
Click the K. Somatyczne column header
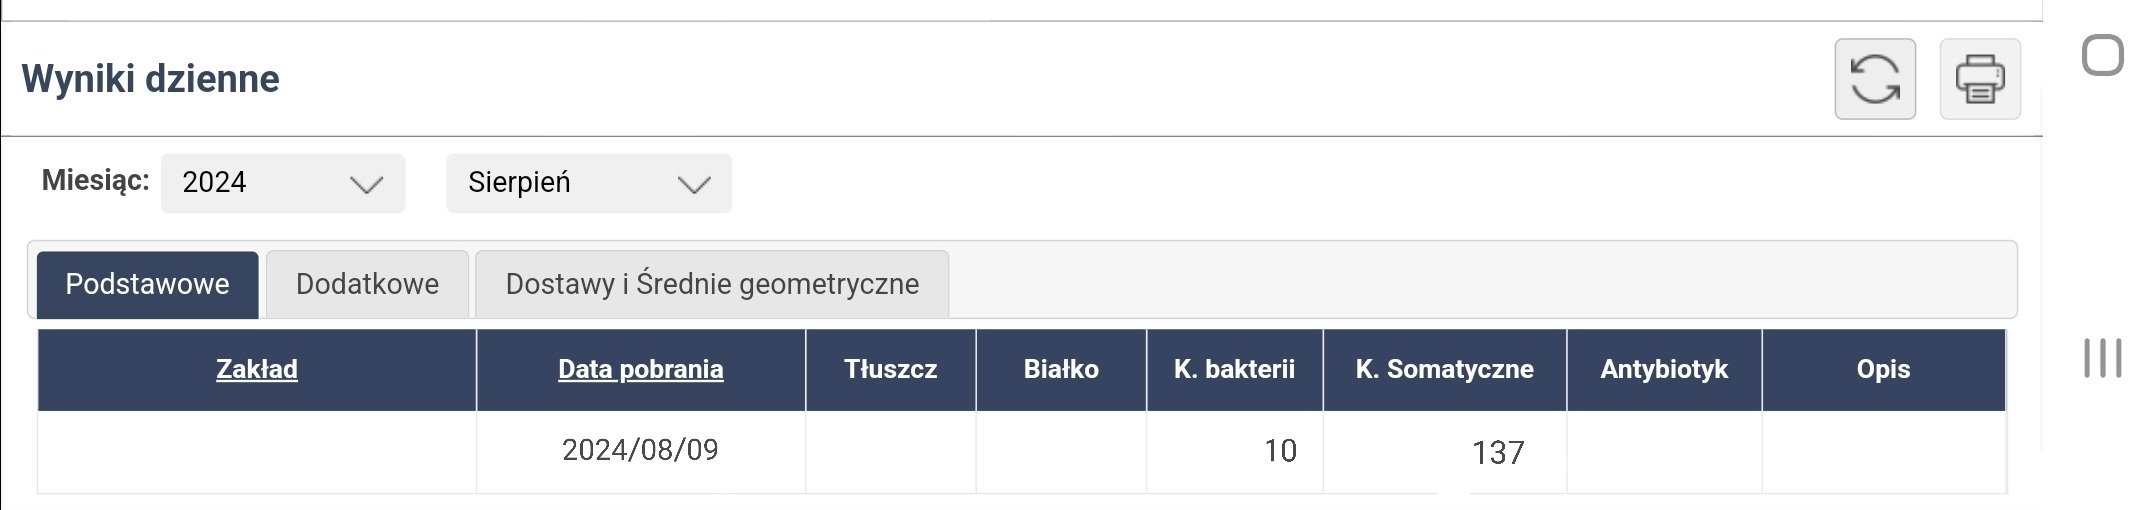click(1444, 369)
